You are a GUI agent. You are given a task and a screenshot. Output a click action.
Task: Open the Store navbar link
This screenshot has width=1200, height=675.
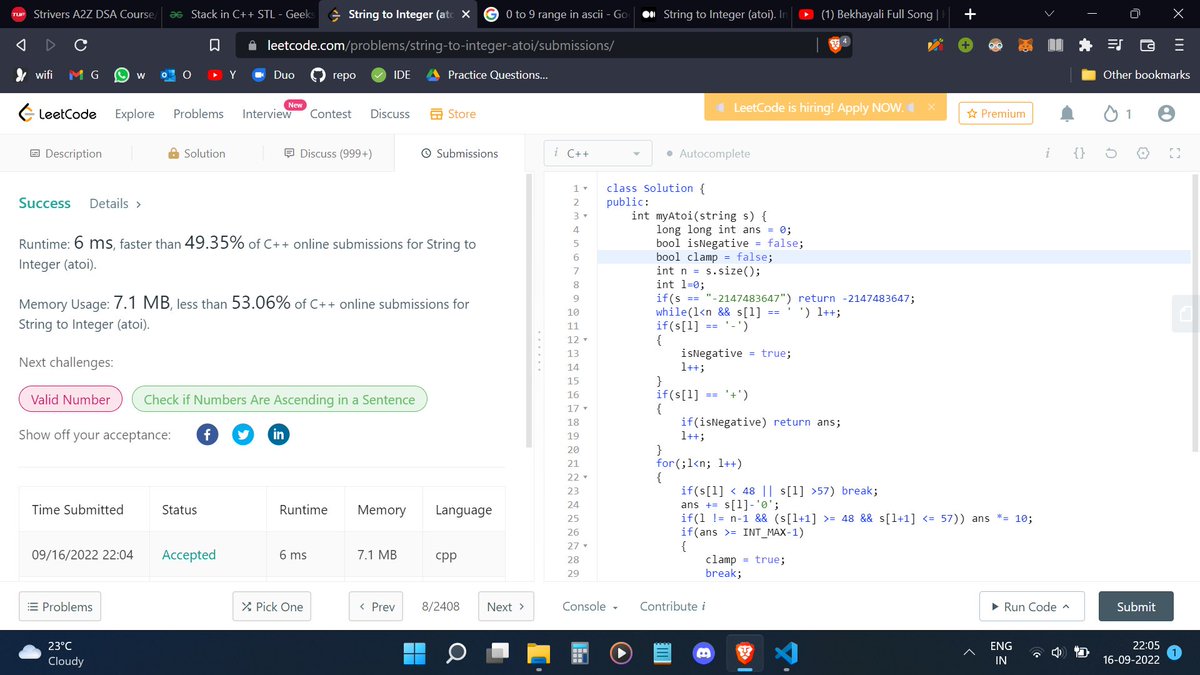452,114
